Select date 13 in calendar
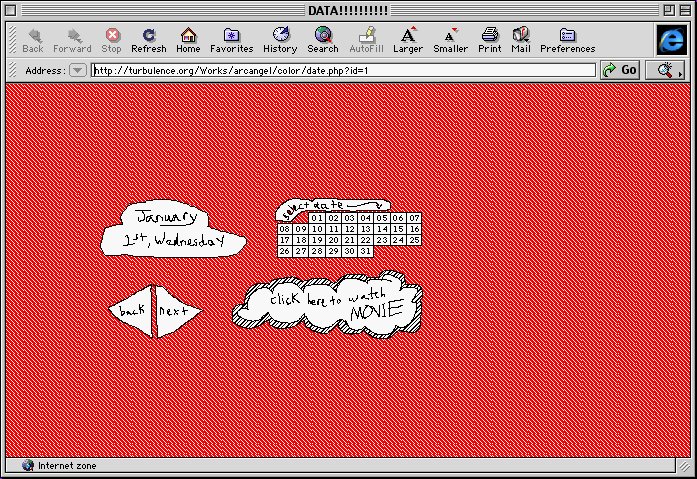This screenshot has height=479, width=697. (366, 229)
